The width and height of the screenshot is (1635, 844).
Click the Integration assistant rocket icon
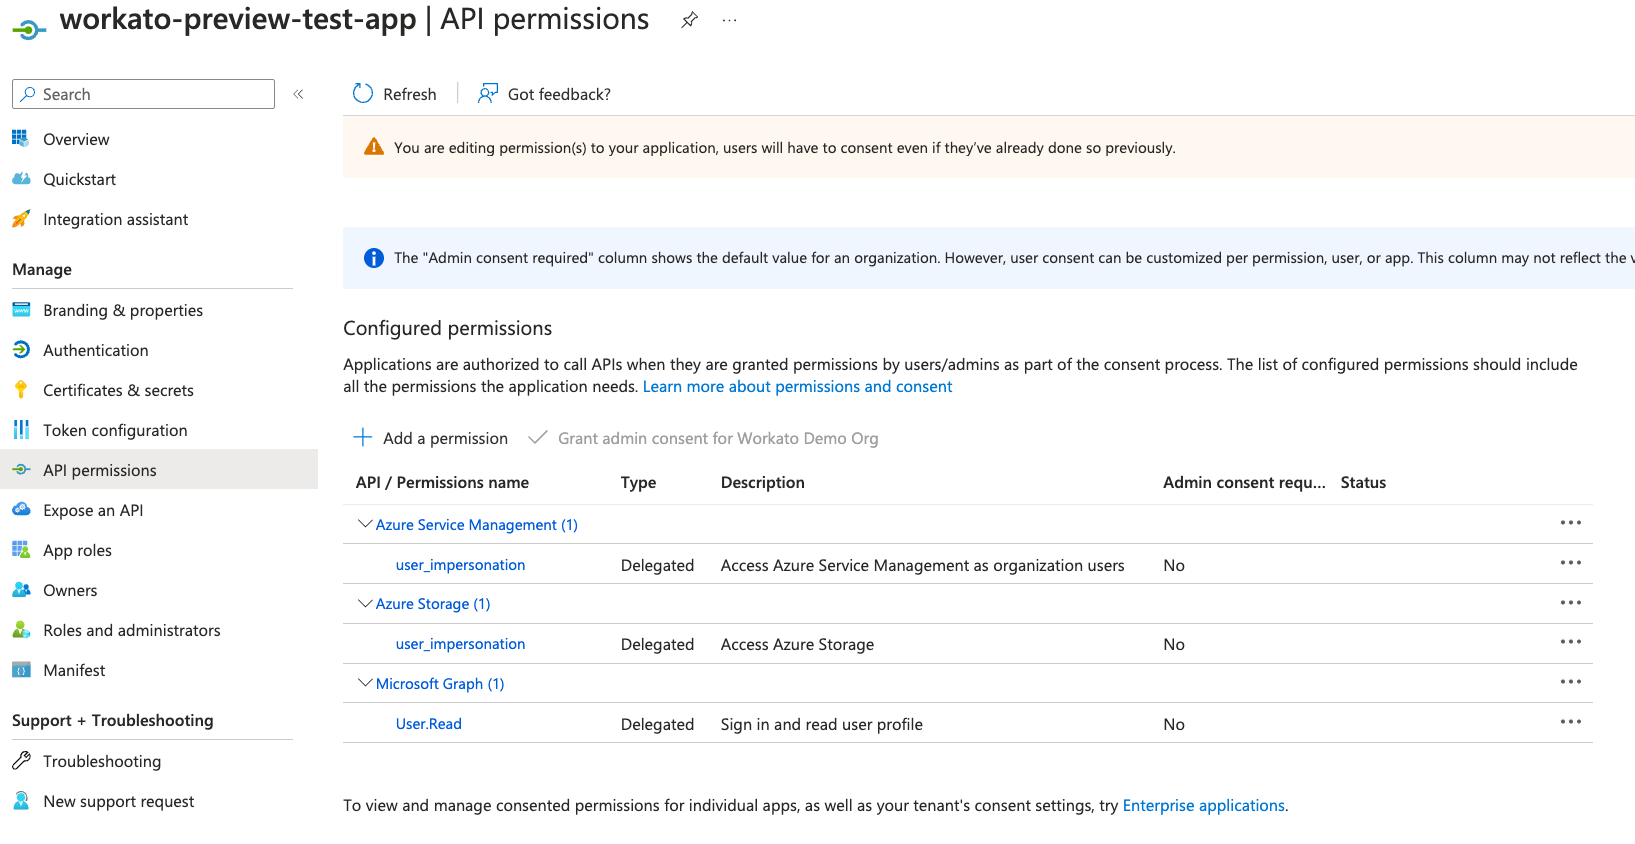tap(21, 219)
